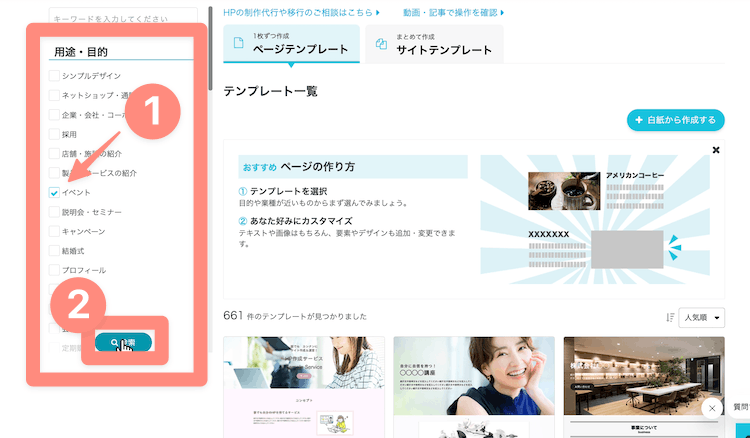
Task: Open the smiling woman ○○○○講座 template thumbnail
Action: point(474,387)
